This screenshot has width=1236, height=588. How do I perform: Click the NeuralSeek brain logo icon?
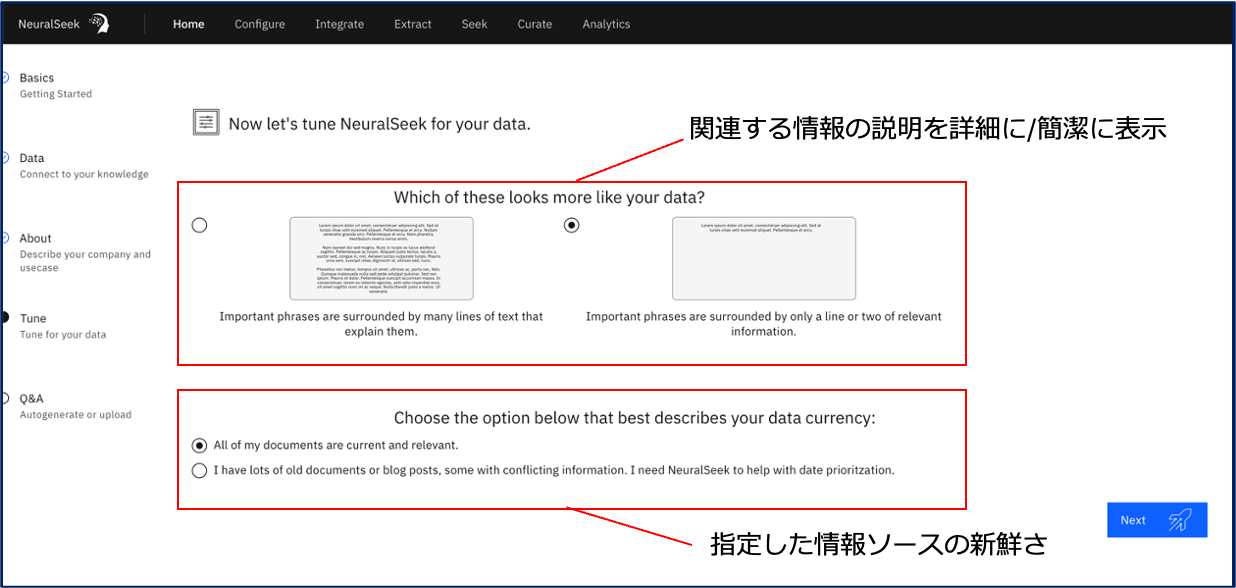99,24
